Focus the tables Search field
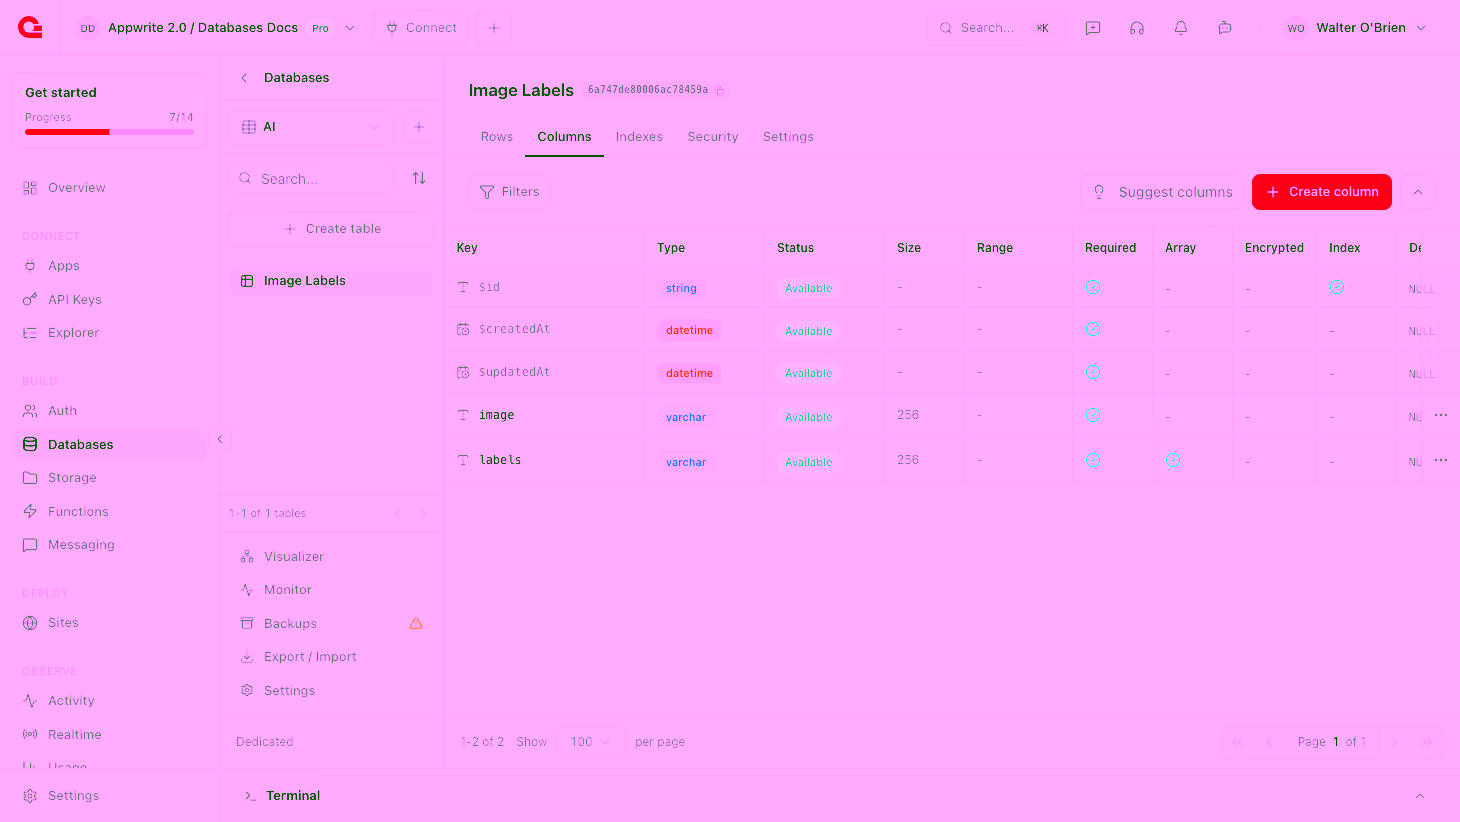Image resolution: width=1460 pixels, height=822 pixels. point(311,179)
